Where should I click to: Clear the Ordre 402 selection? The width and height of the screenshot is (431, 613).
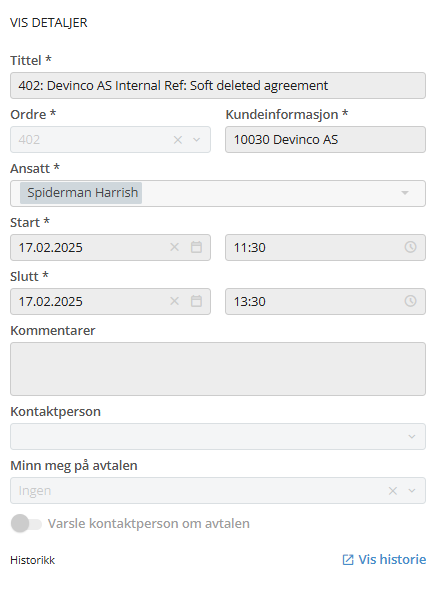click(x=178, y=140)
